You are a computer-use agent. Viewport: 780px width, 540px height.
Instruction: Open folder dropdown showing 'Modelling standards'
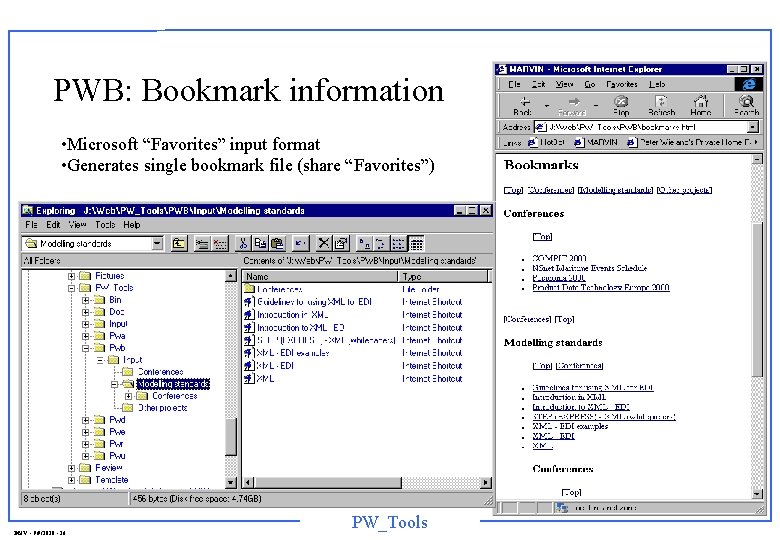click(x=157, y=243)
